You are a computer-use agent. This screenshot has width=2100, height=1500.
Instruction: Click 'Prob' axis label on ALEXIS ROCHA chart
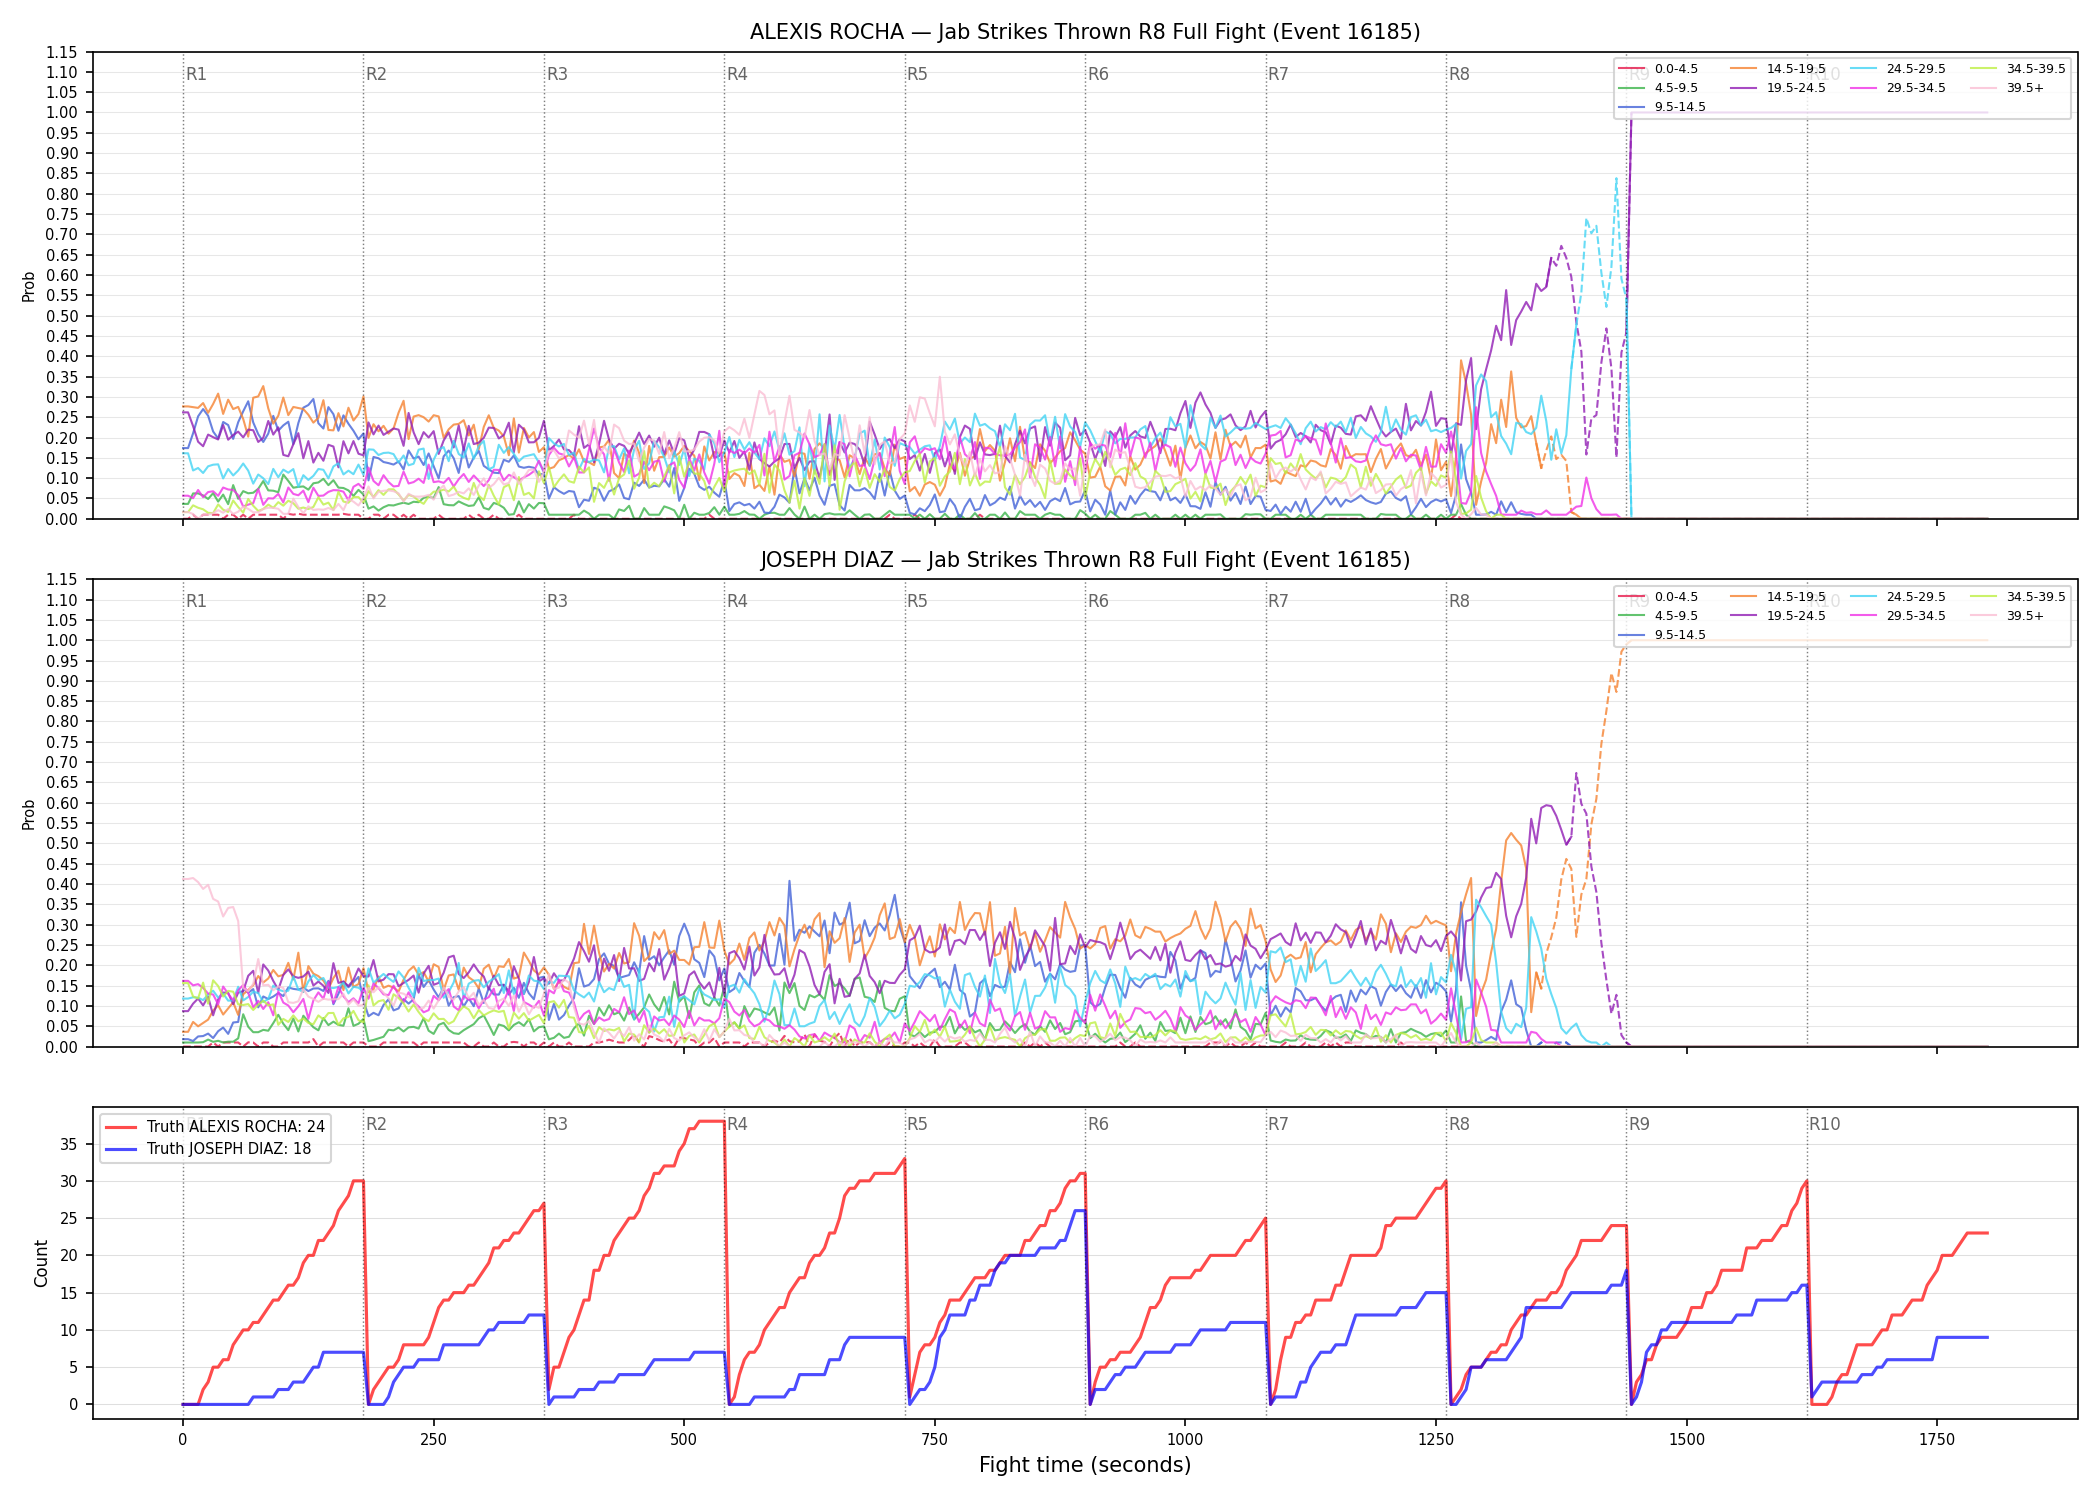pyautogui.click(x=29, y=286)
